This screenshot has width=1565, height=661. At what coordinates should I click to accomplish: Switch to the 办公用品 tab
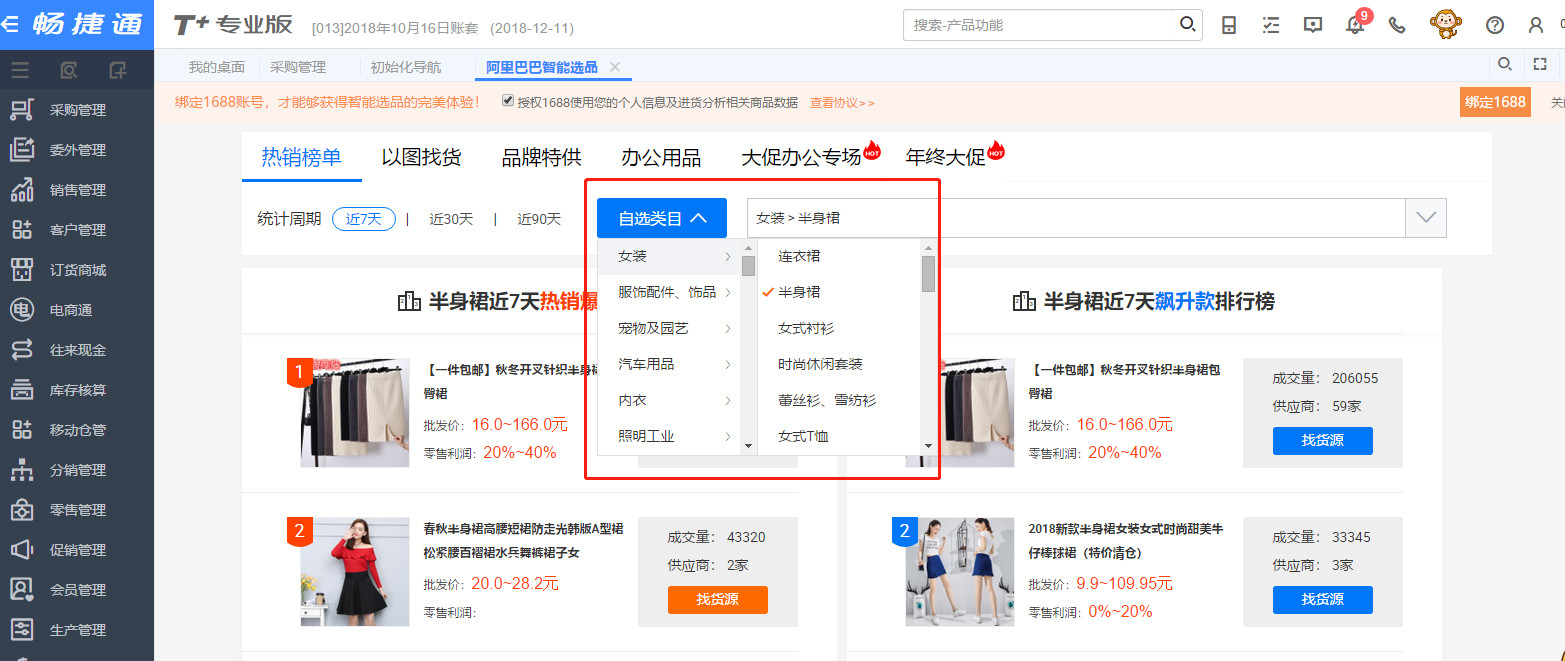coord(661,157)
